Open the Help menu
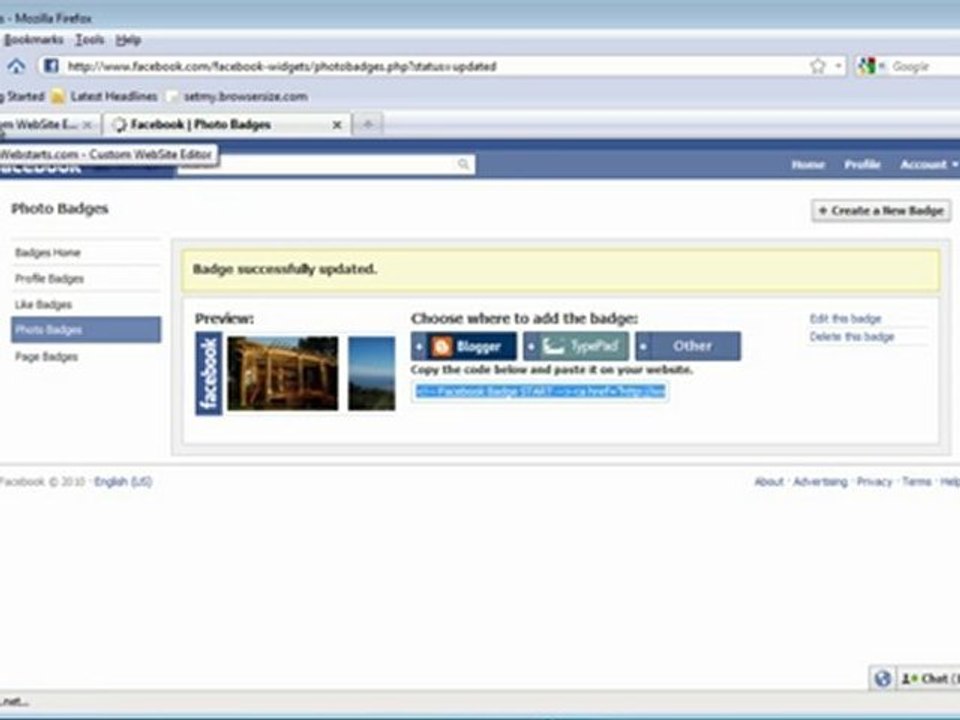960x720 pixels. coord(129,40)
